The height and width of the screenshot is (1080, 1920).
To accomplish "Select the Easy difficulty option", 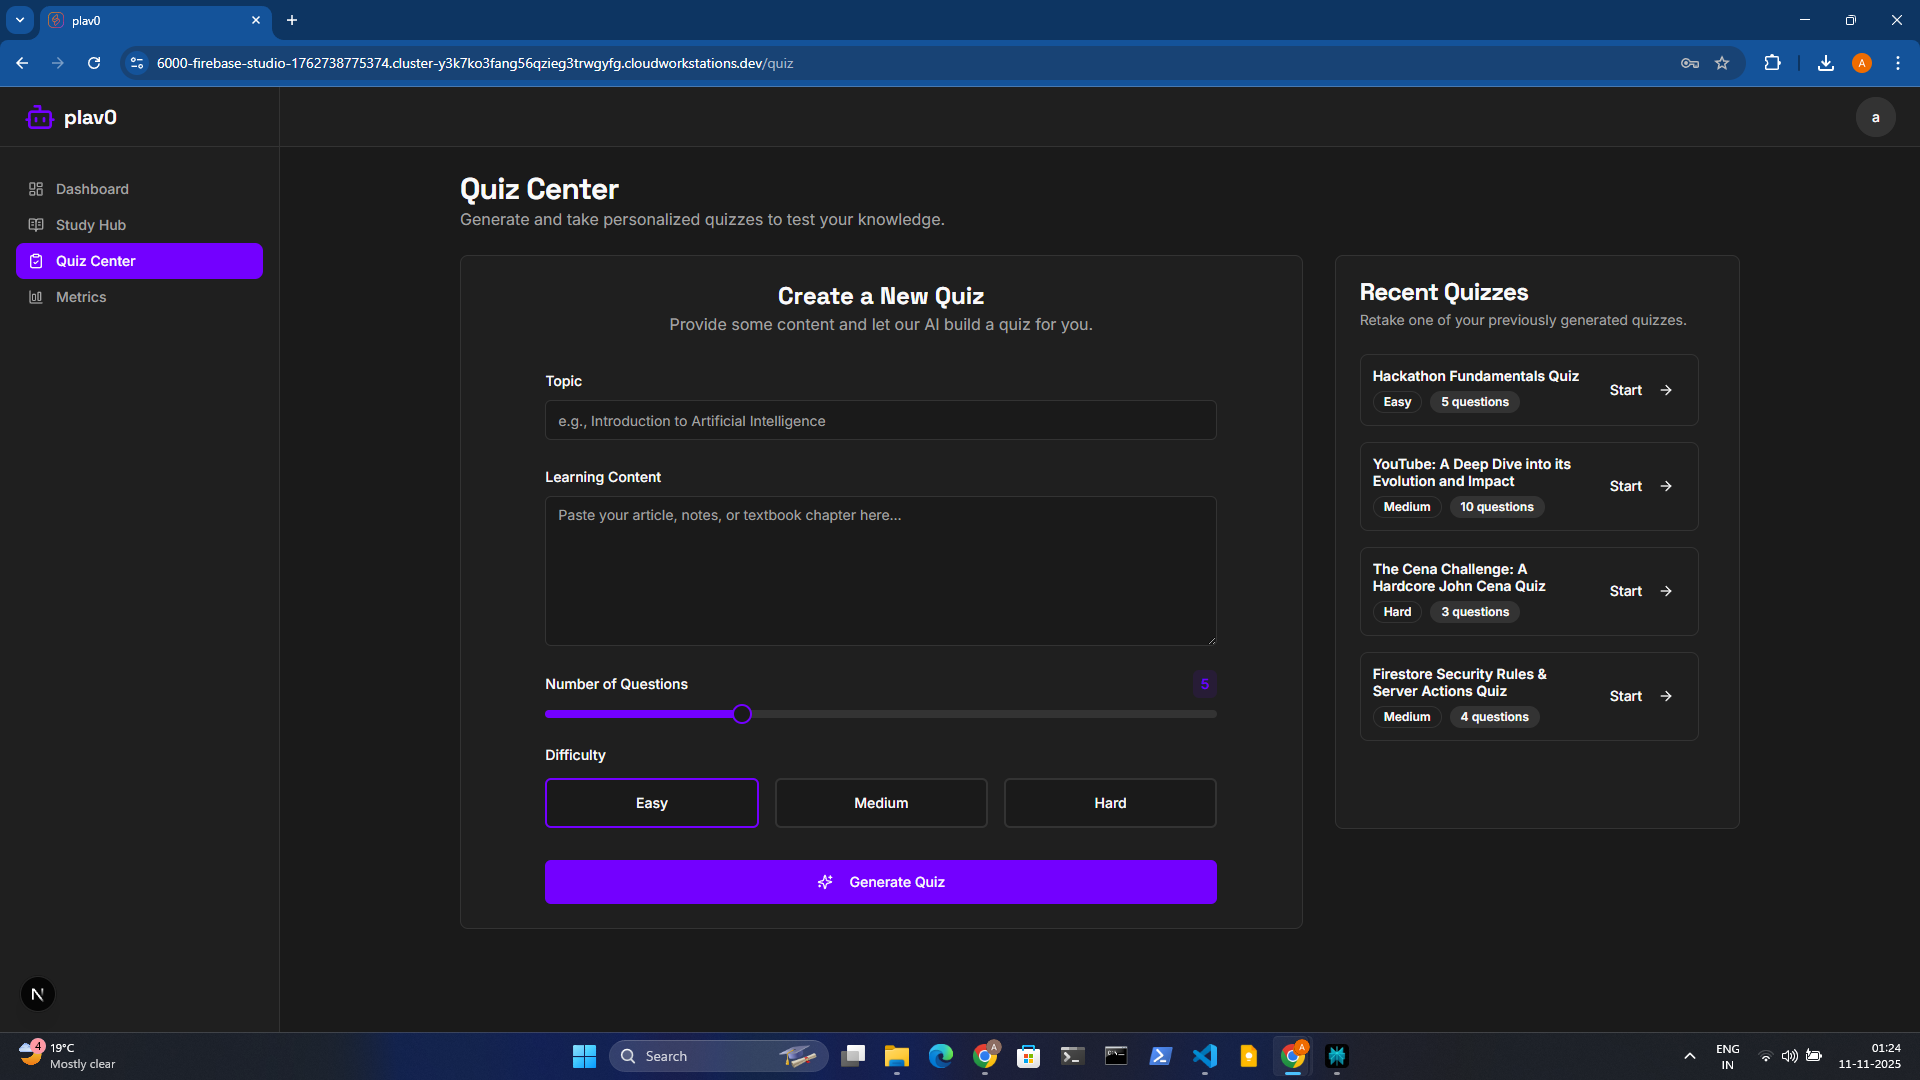I will 651,803.
